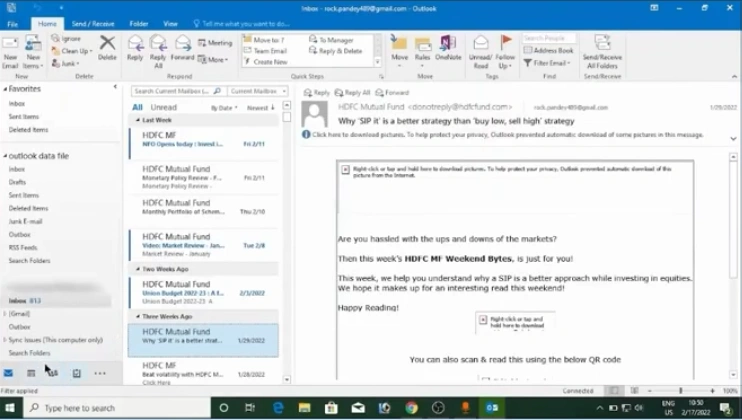Reply with a Meeting

pos(215,43)
